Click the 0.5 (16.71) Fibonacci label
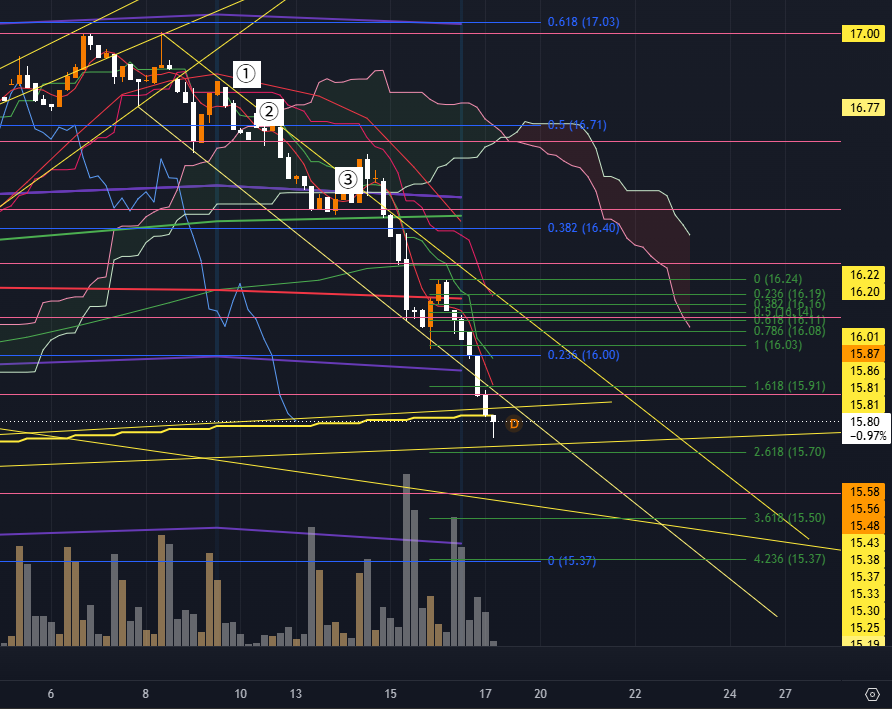 click(x=577, y=125)
